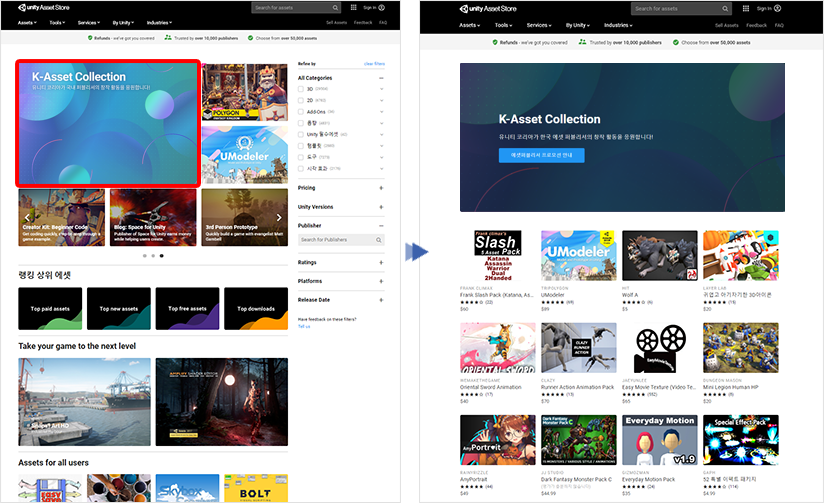Check the Unity essentials category checkbox
This screenshot has width=824, height=503.
(301, 134)
